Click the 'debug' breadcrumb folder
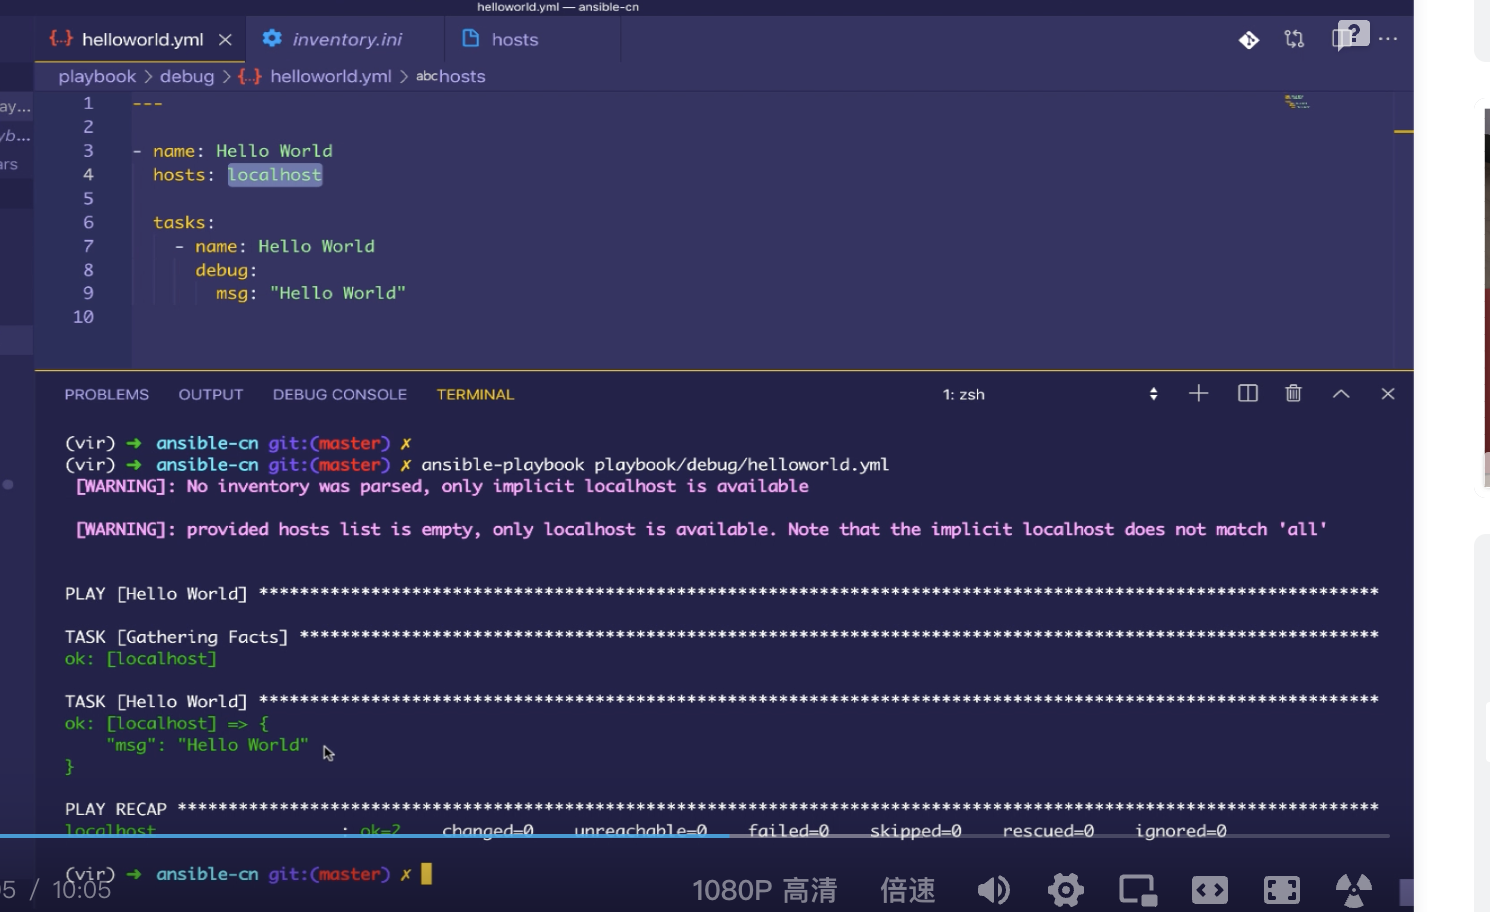Viewport: 1490px width, 912px height. [x=187, y=77]
